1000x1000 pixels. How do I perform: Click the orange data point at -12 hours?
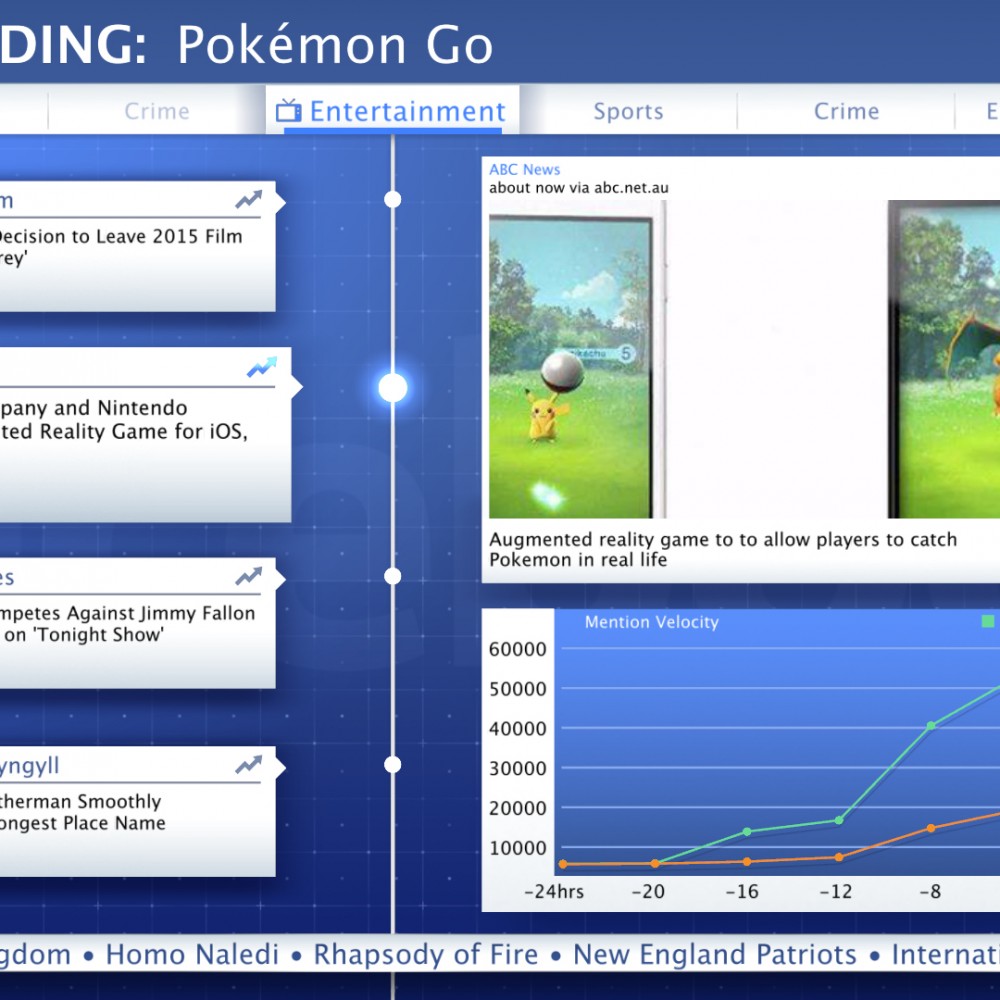[x=839, y=857]
